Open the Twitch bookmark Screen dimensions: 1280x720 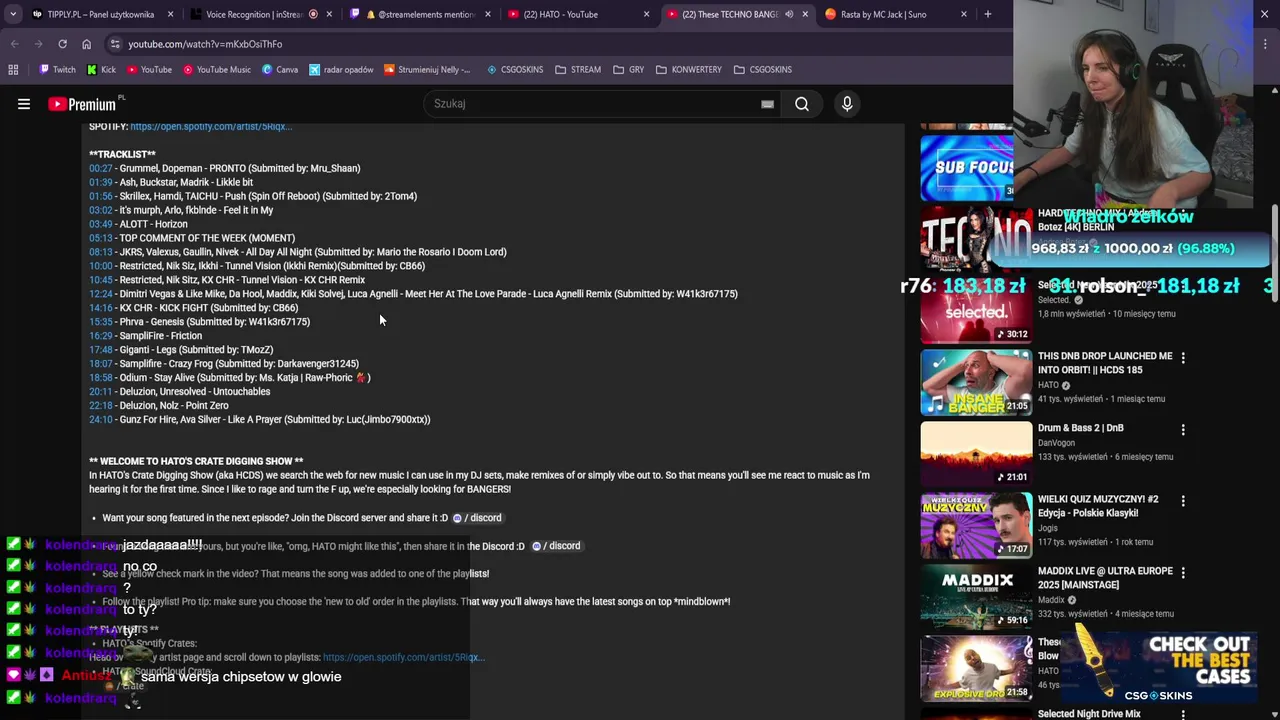tap(57, 70)
